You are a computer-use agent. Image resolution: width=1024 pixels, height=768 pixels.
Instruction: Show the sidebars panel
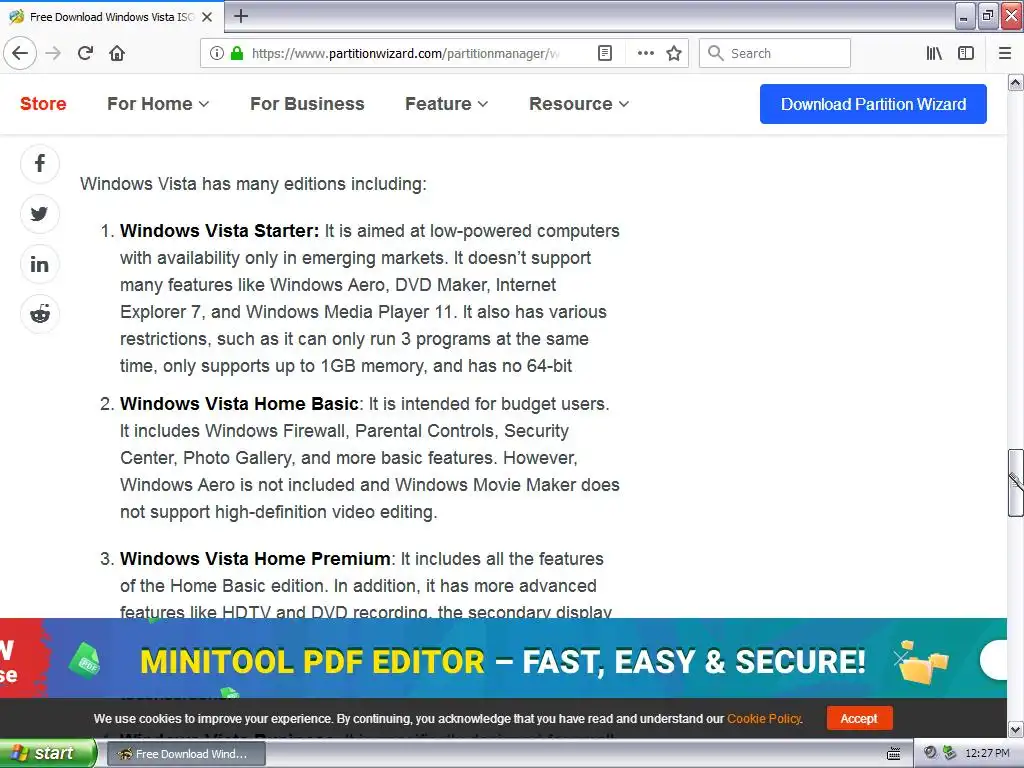coord(966,53)
